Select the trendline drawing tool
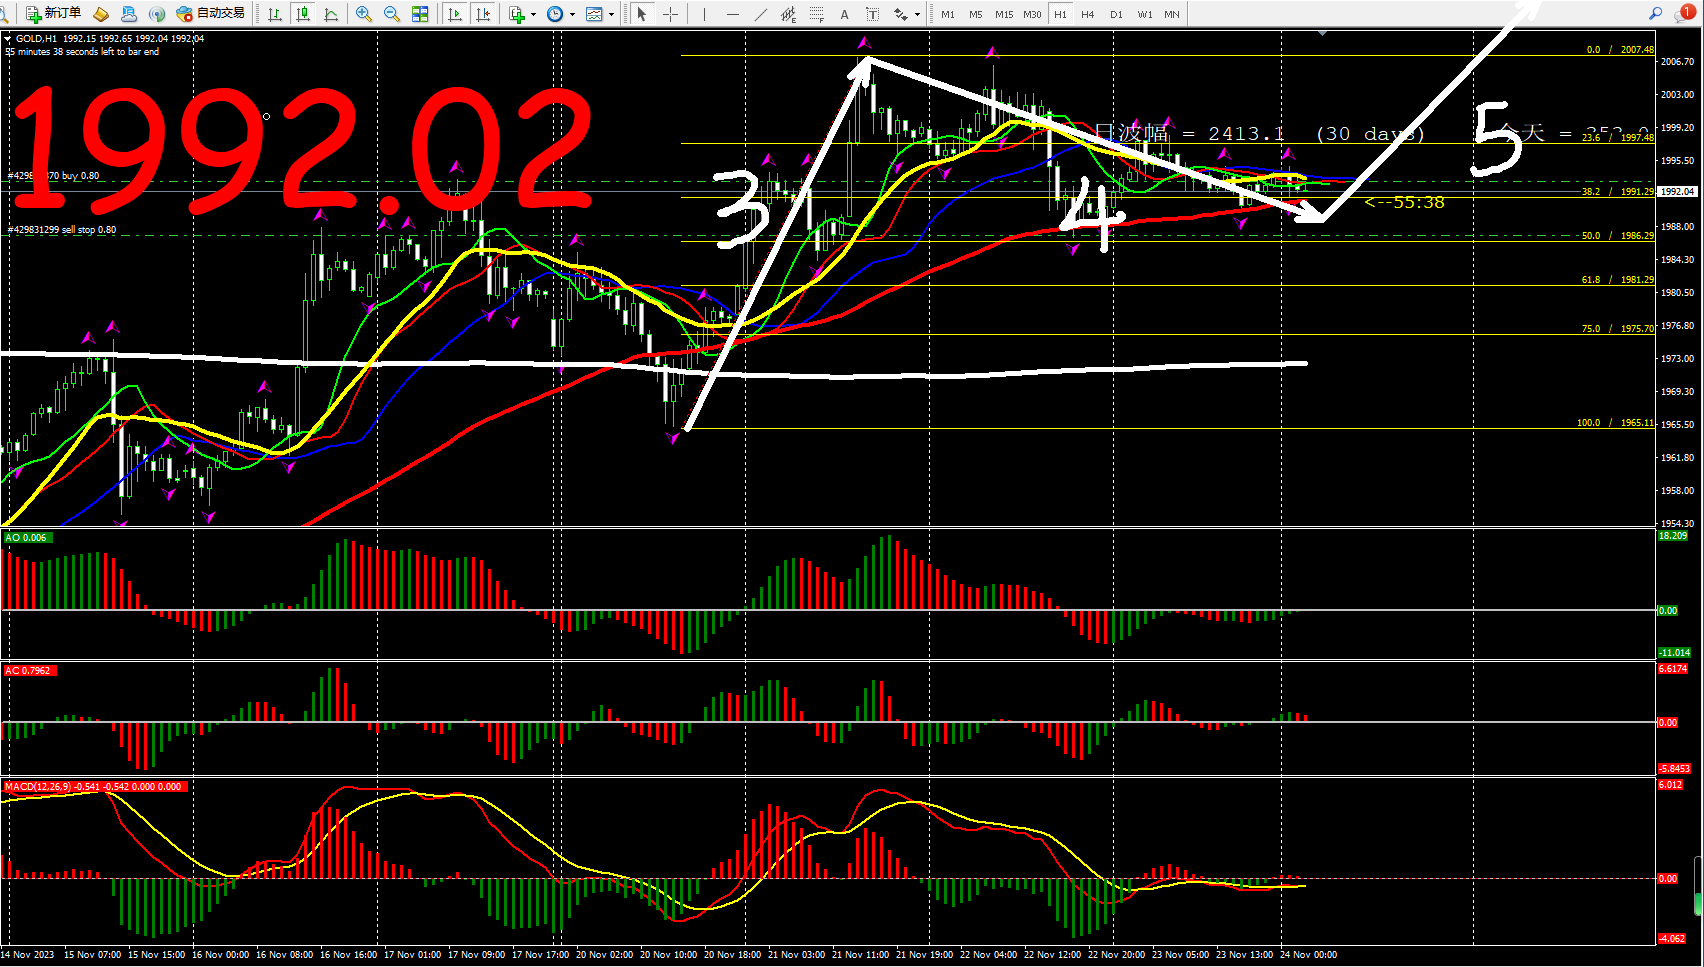This screenshot has width=1704, height=967. [761, 14]
